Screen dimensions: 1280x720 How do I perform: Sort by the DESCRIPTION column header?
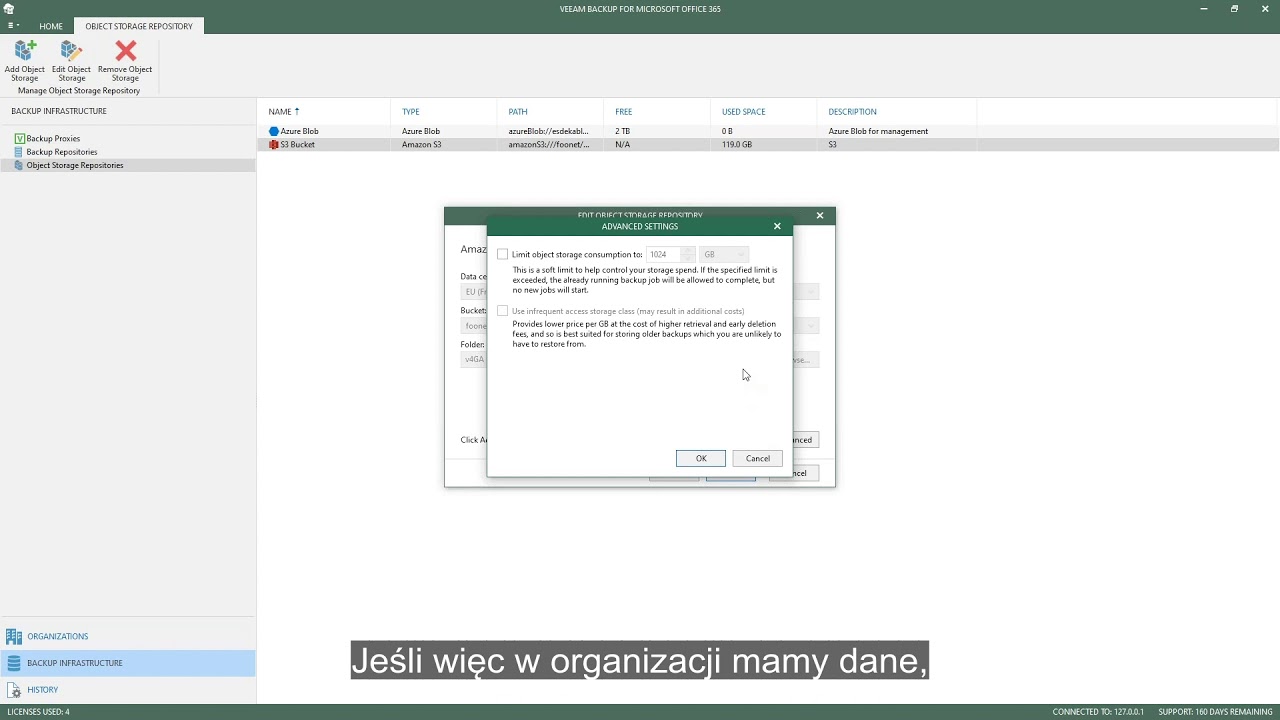click(852, 111)
